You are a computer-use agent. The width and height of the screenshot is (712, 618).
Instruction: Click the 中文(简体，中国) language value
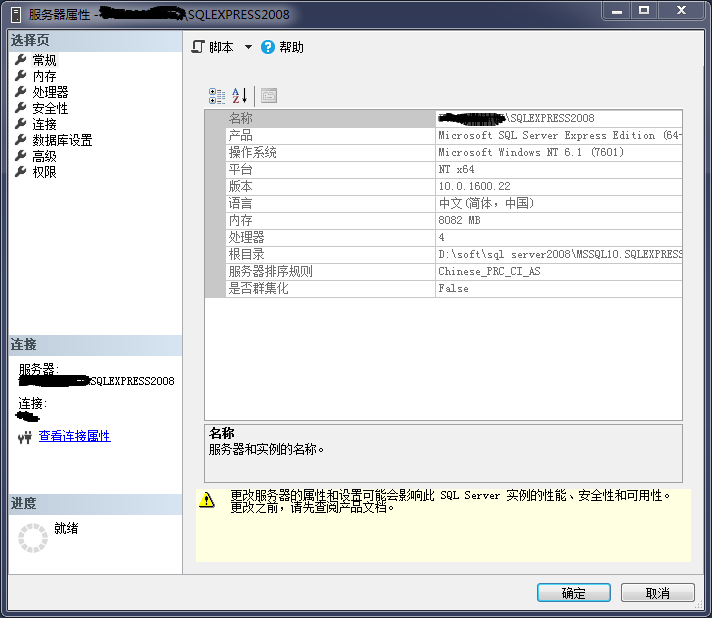pos(486,203)
